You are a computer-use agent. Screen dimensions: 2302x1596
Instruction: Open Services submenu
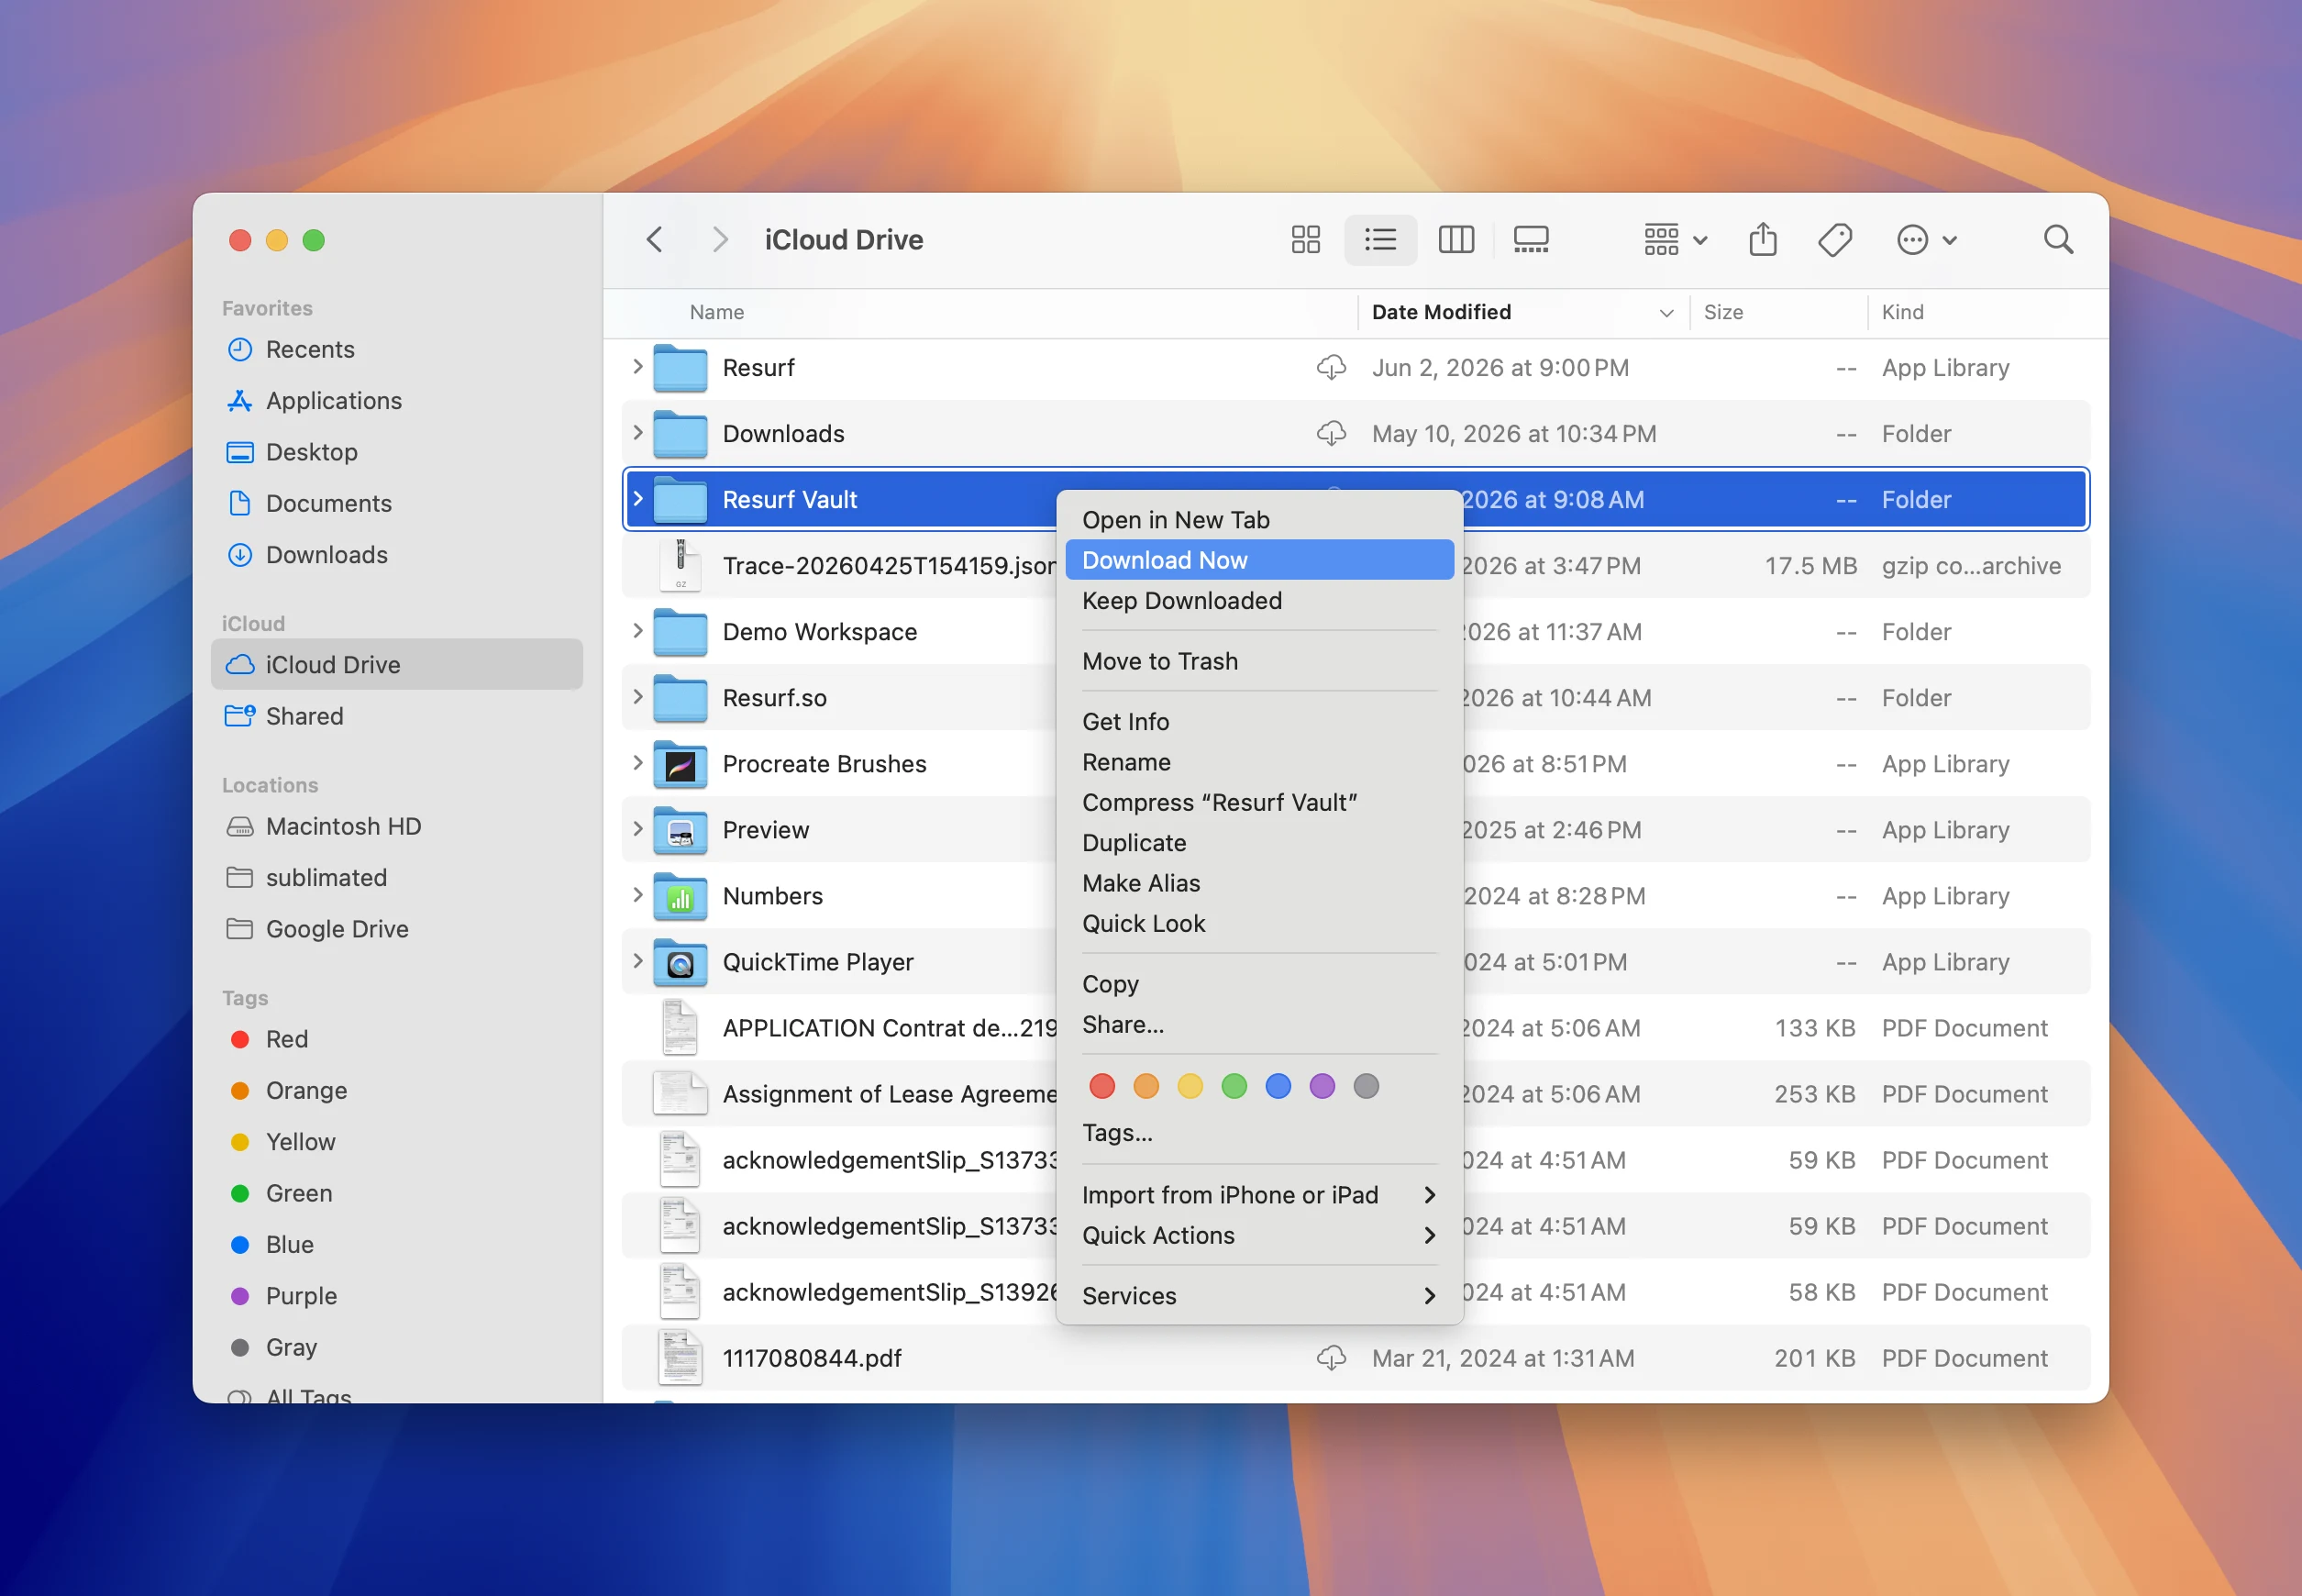(x=1260, y=1296)
